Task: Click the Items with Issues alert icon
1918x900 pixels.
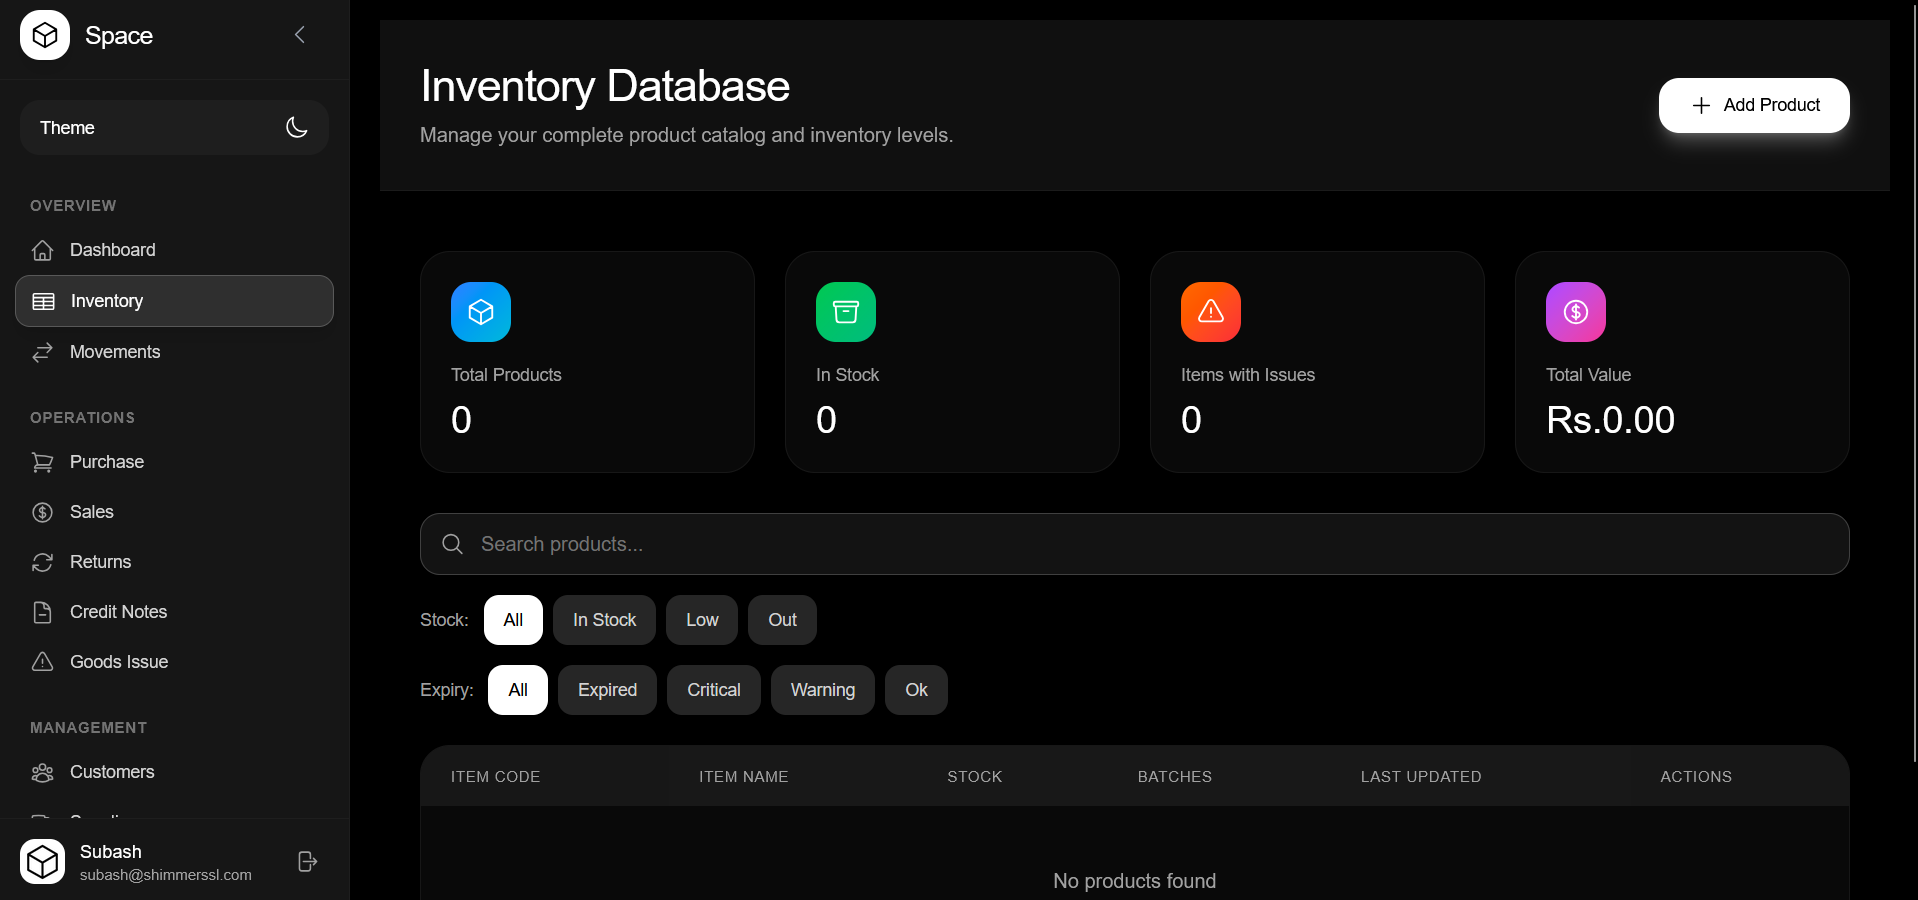Action: pyautogui.click(x=1210, y=312)
